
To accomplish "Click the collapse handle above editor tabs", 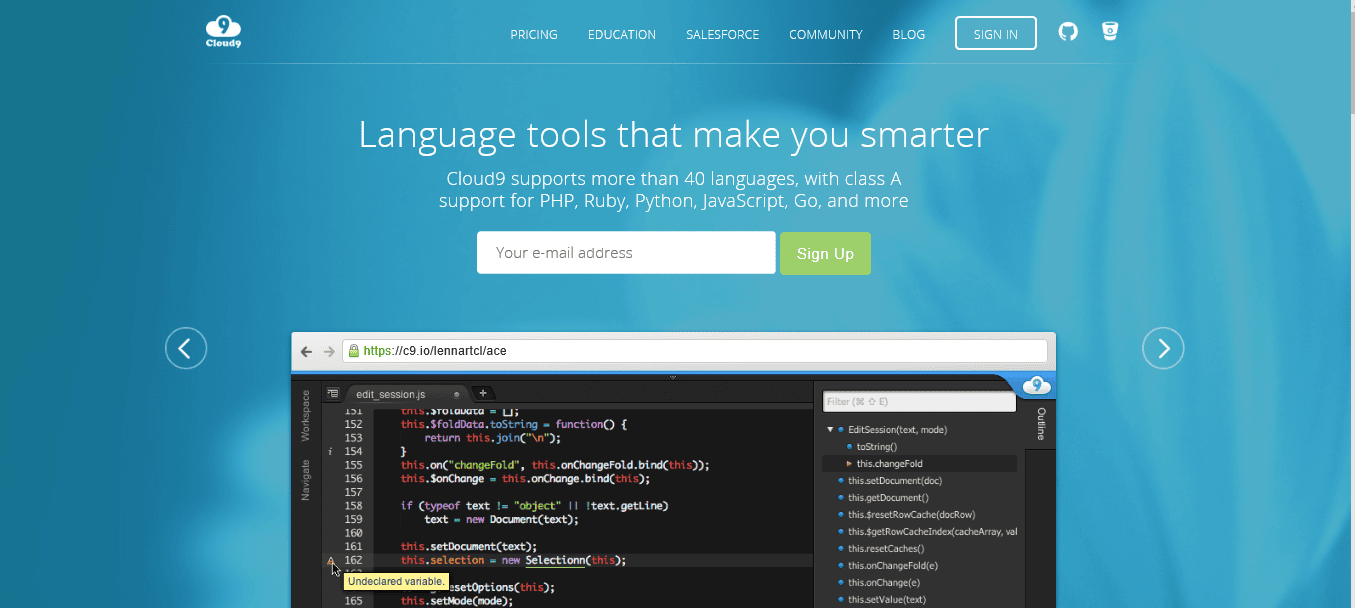I will pyautogui.click(x=673, y=377).
